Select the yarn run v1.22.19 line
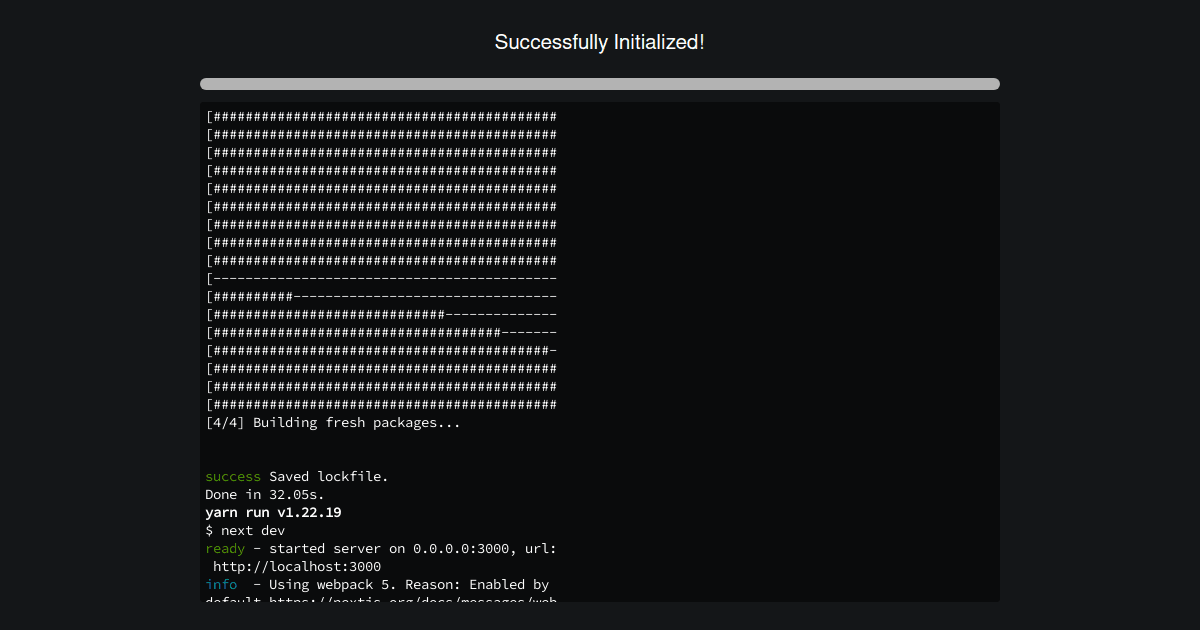Image resolution: width=1200 pixels, height=630 pixels. [273, 512]
